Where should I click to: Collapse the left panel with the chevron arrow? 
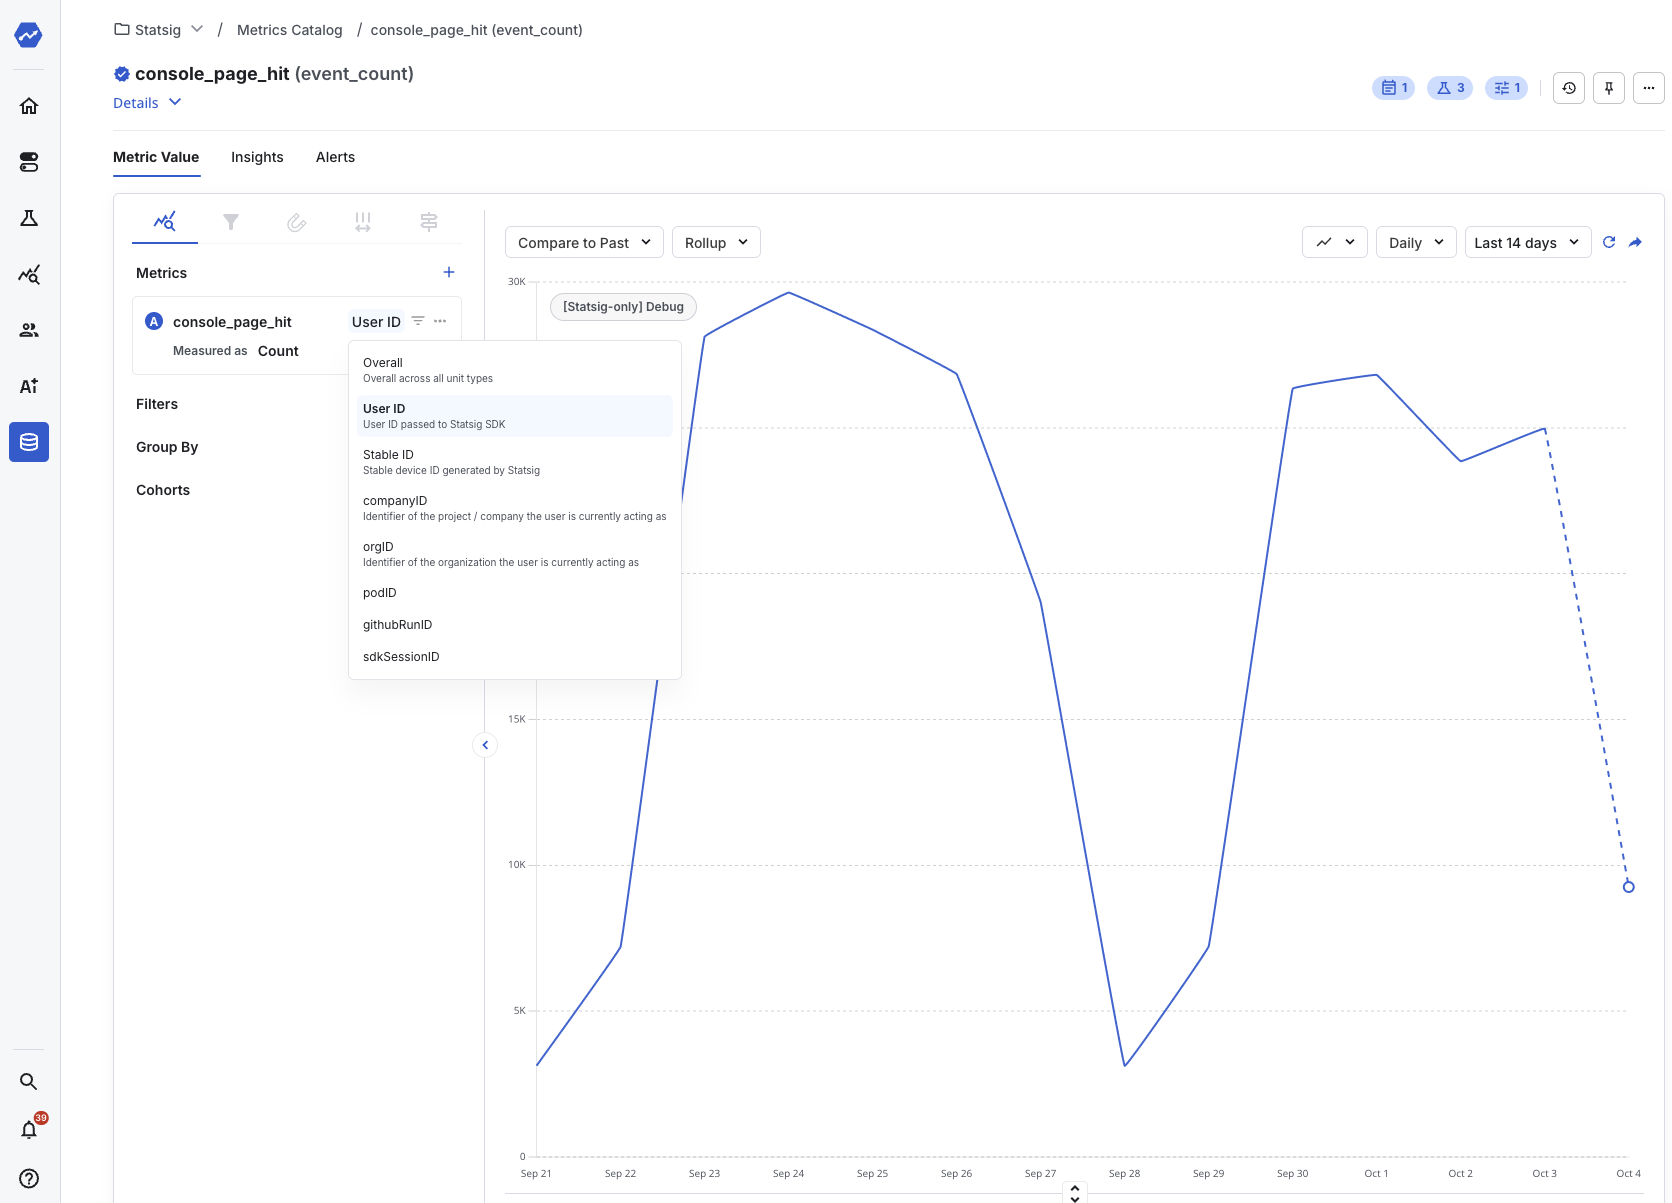[485, 745]
